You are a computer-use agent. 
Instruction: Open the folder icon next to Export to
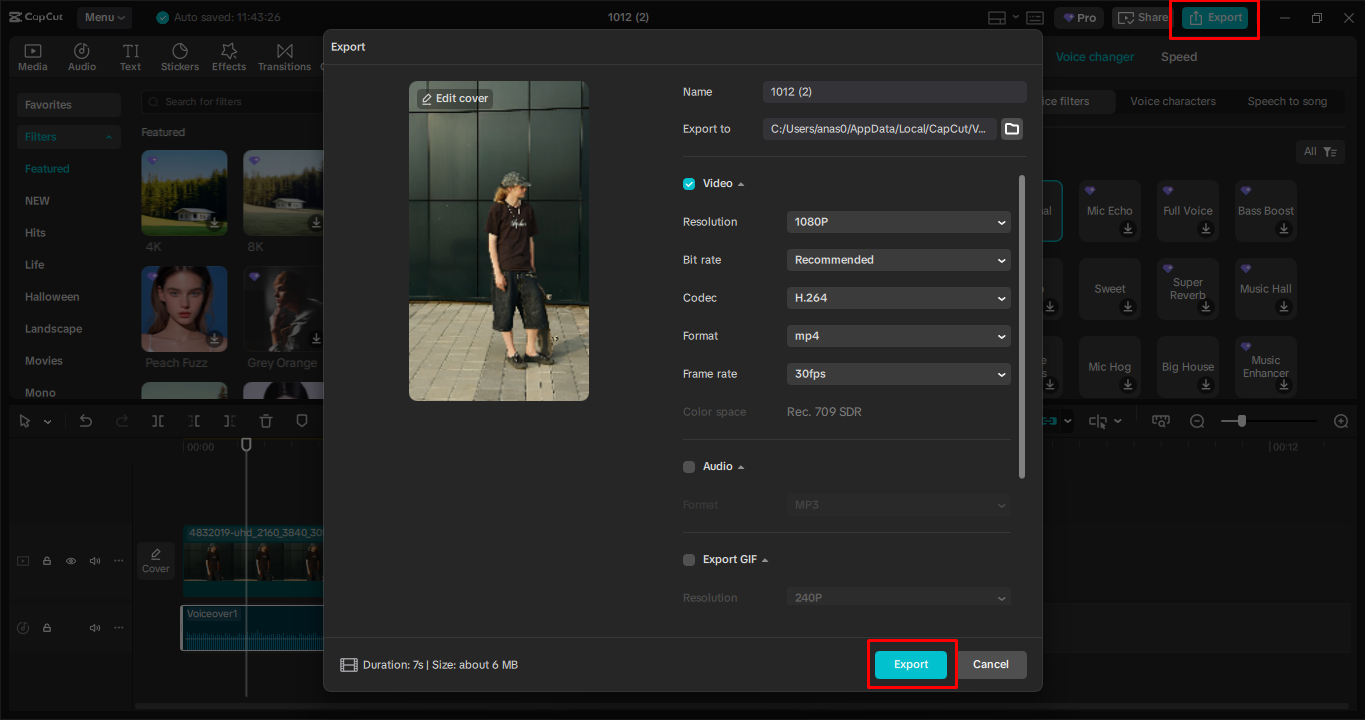pos(1011,128)
